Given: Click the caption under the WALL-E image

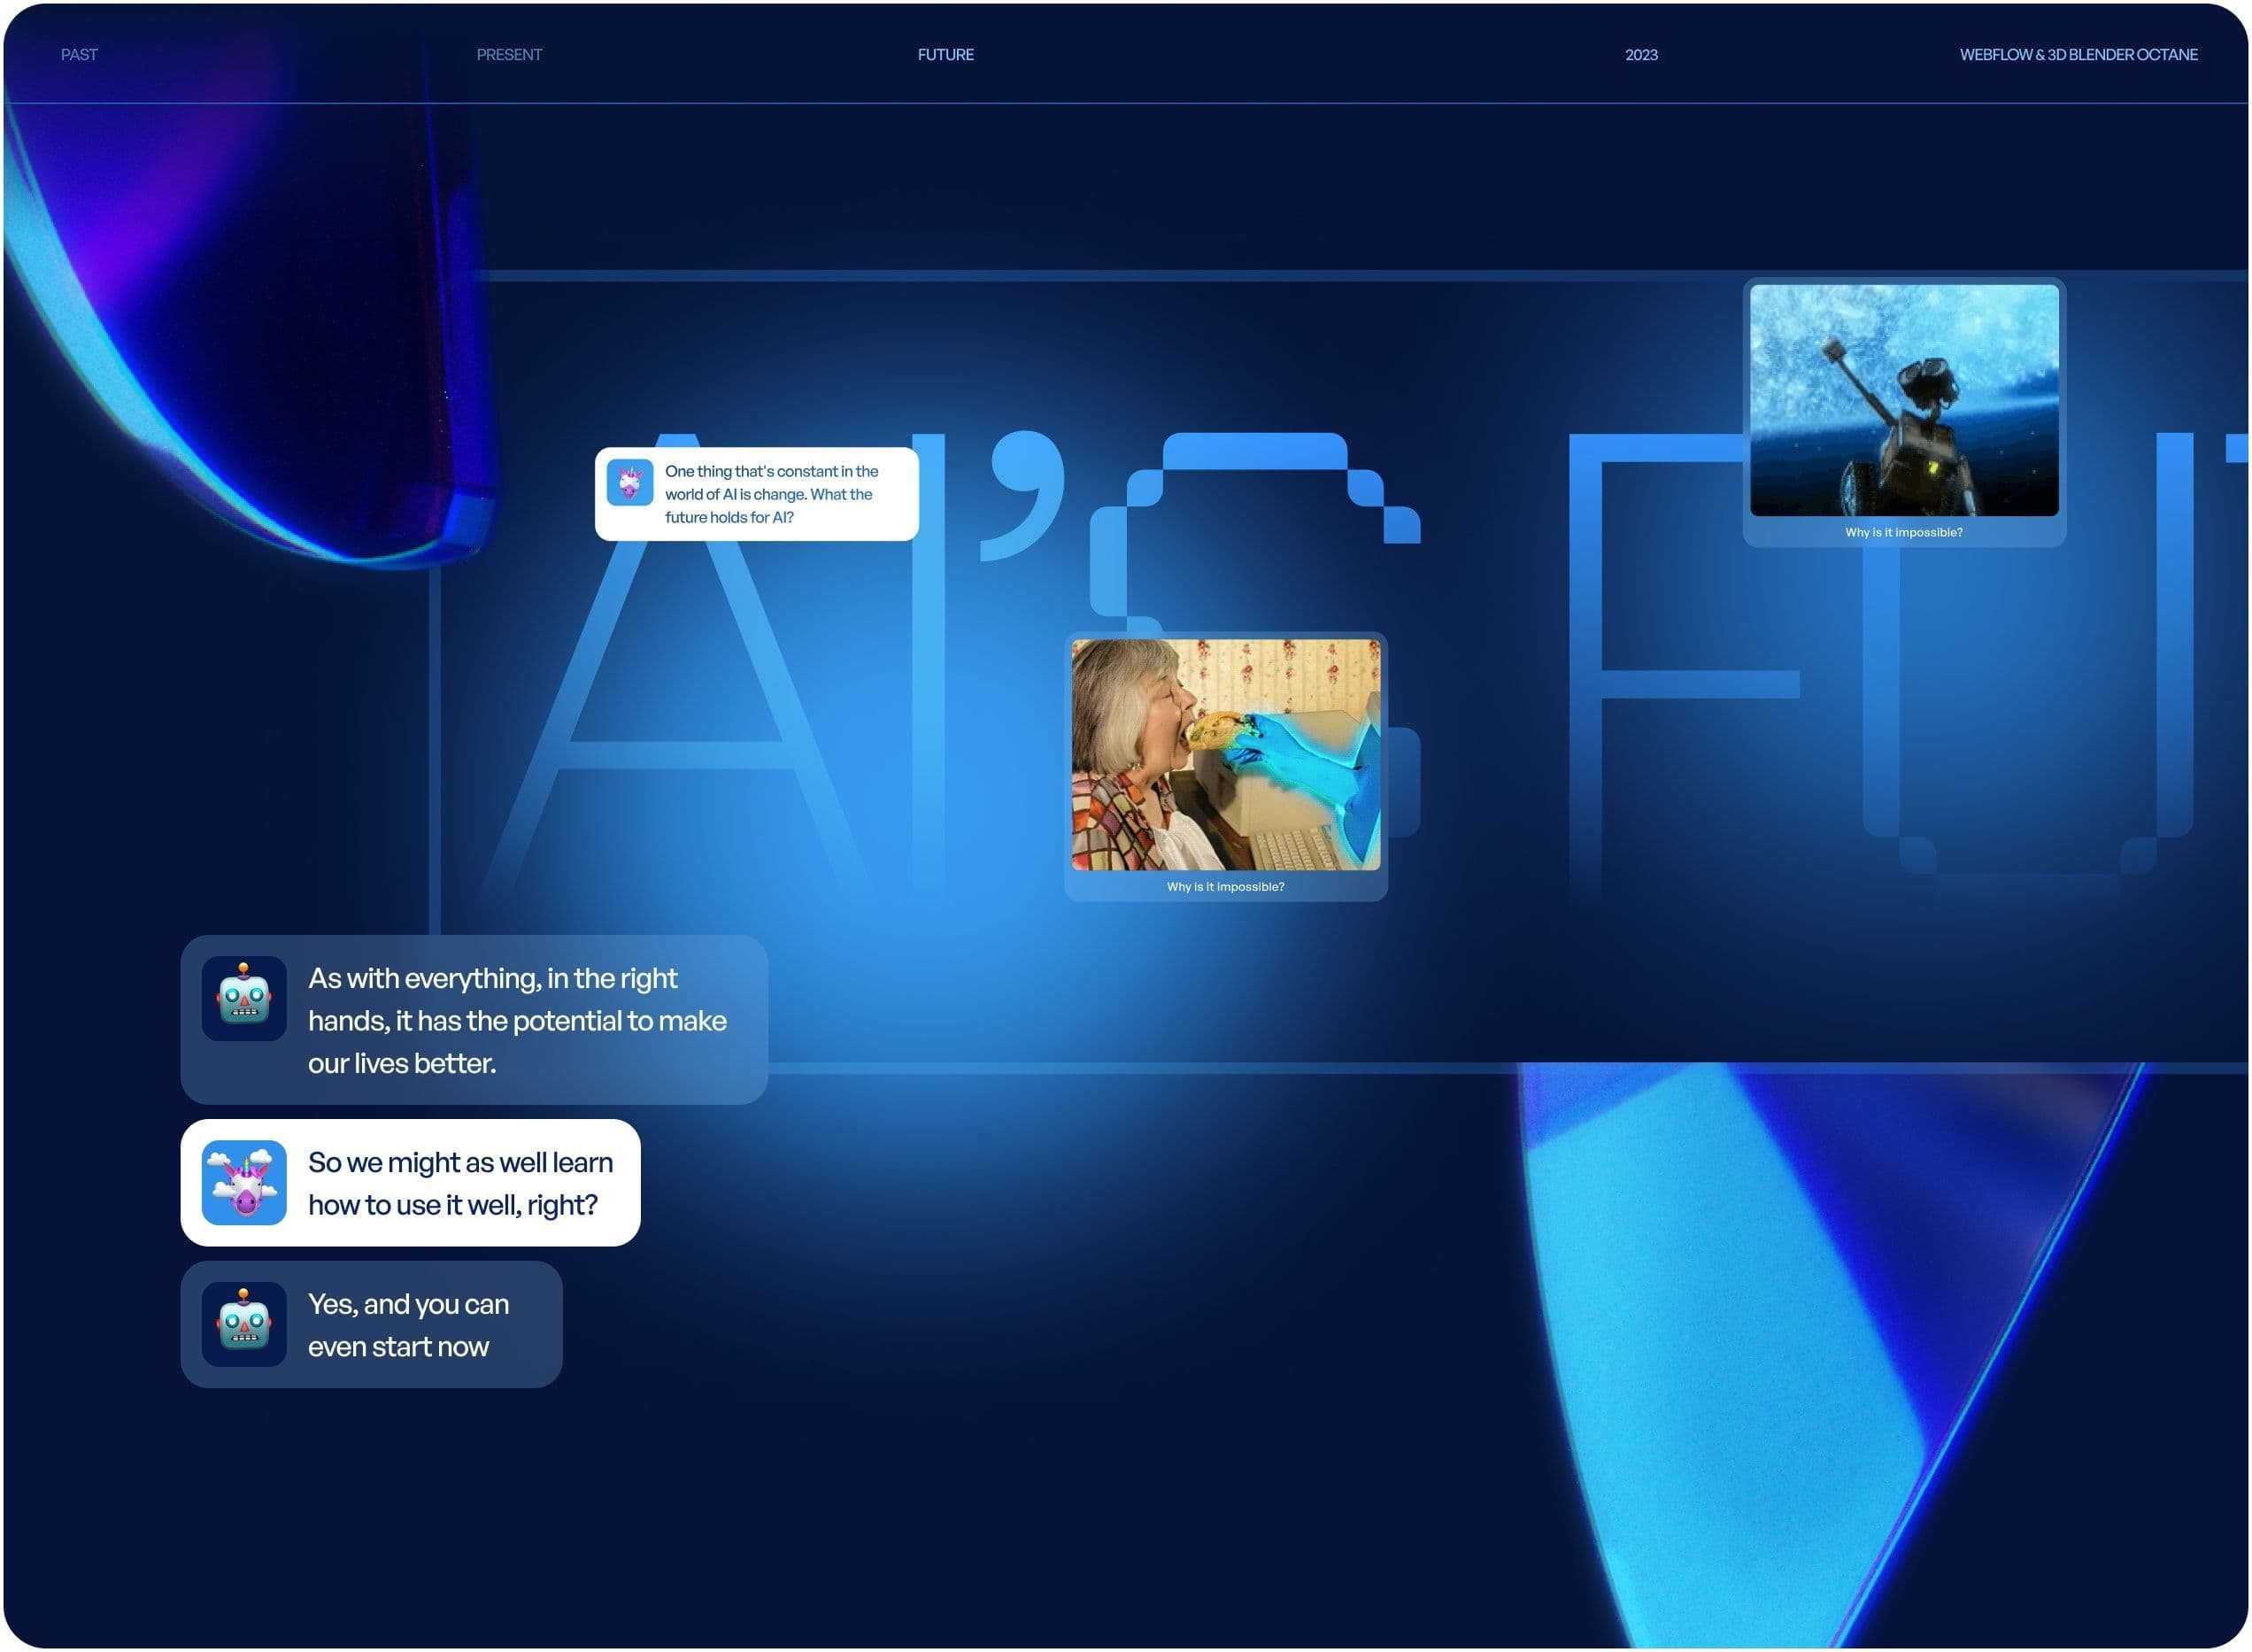Looking at the screenshot, I should click(1904, 532).
